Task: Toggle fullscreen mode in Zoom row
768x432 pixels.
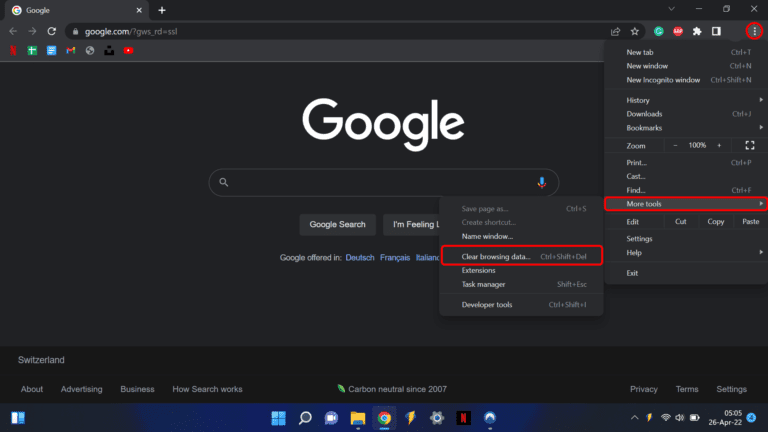Action: point(749,145)
